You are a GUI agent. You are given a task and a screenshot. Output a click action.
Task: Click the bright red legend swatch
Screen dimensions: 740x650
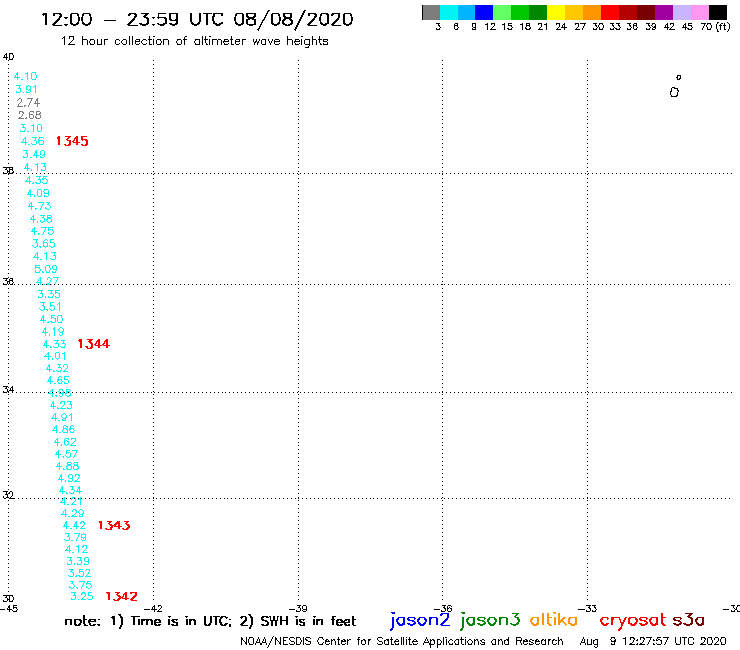point(610,13)
